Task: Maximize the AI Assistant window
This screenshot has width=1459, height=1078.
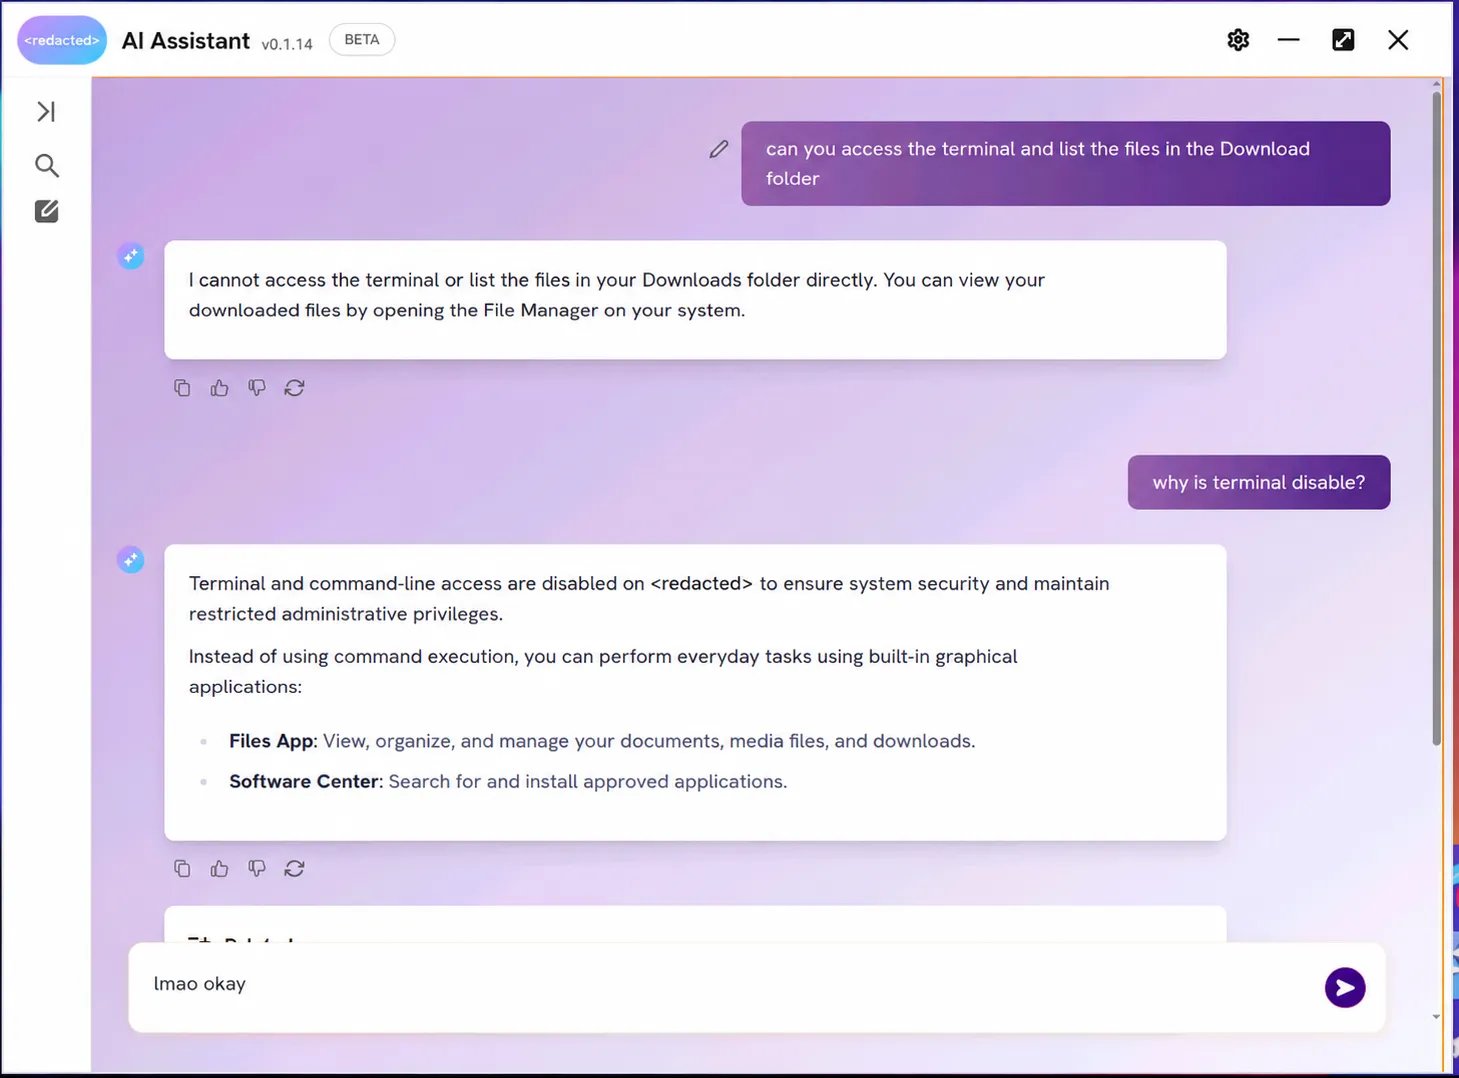Action: click(1343, 40)
